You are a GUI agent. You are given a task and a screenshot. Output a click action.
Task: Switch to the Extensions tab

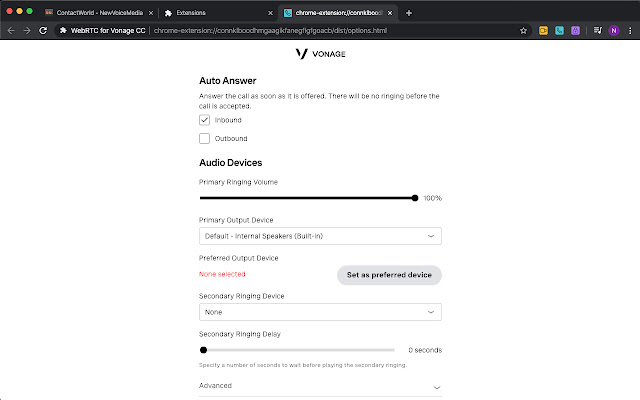(x=217, y=12)
